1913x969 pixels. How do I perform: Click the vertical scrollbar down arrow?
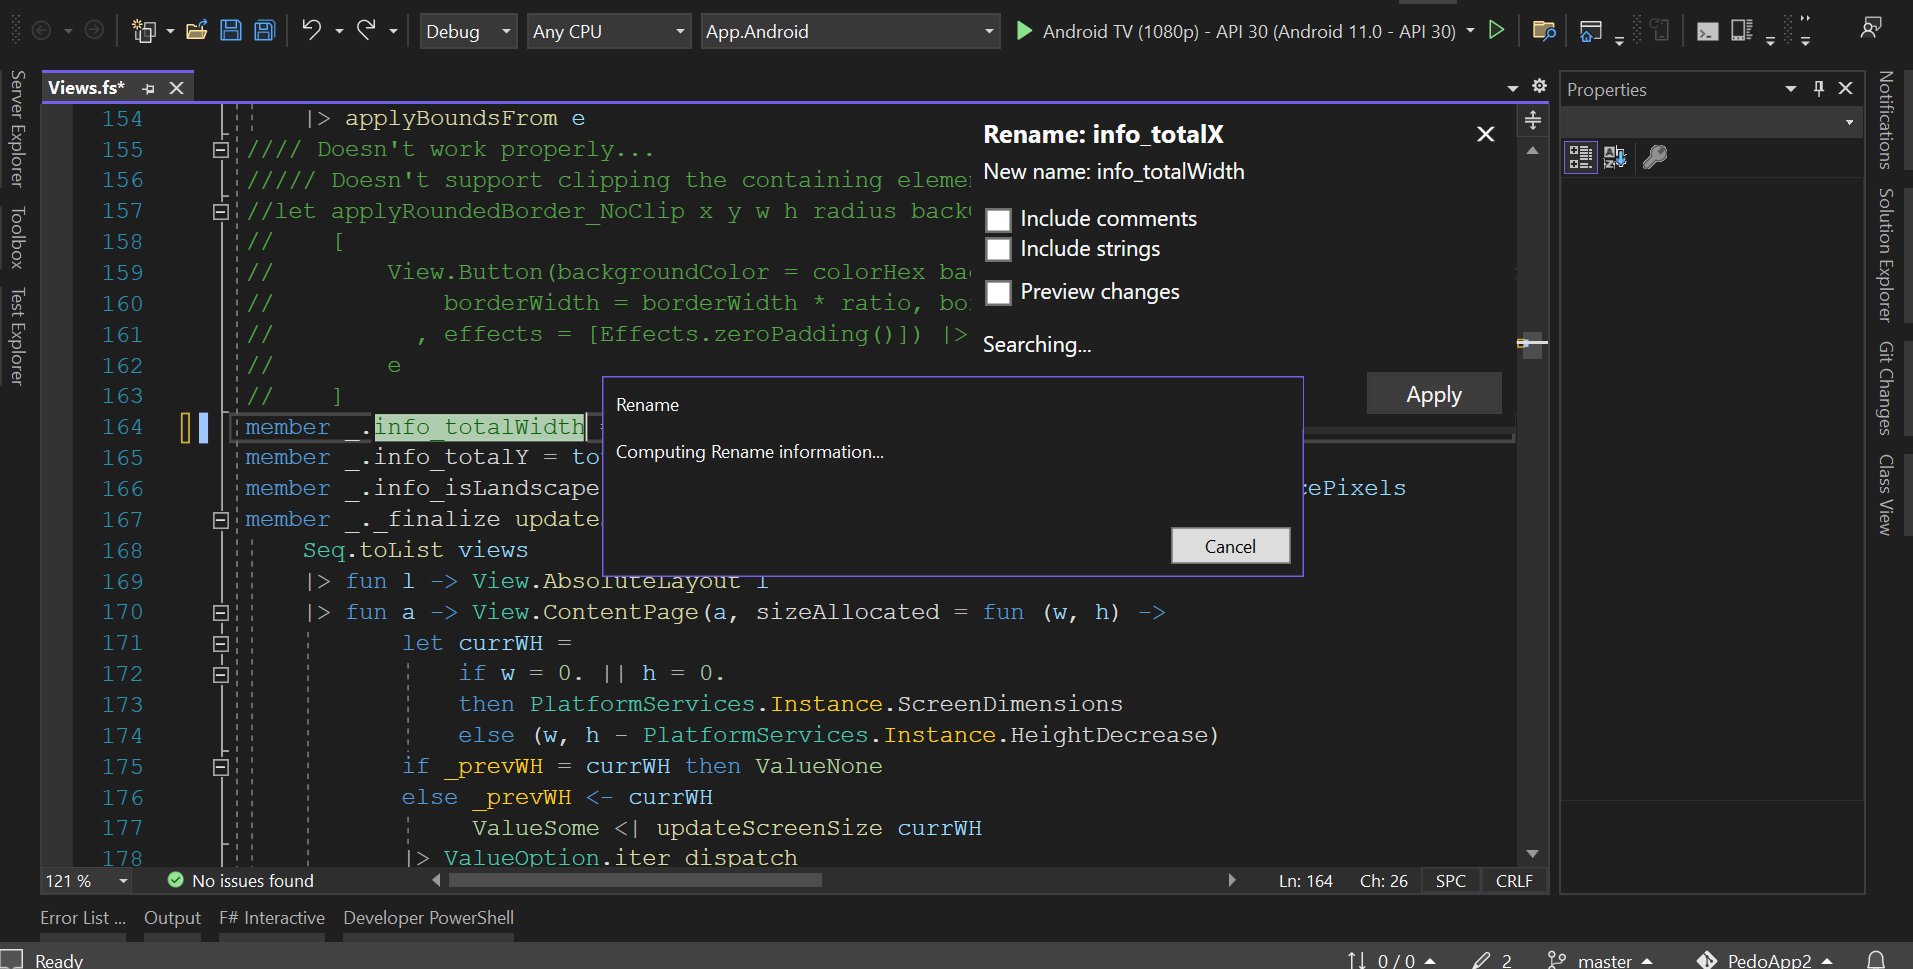click(1532, 853)
